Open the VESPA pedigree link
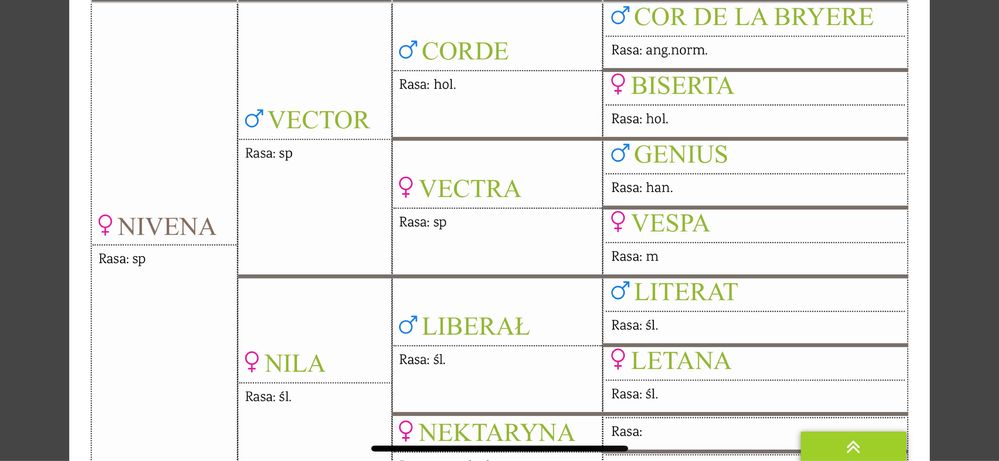999x461 pixels. click(670, 223)
